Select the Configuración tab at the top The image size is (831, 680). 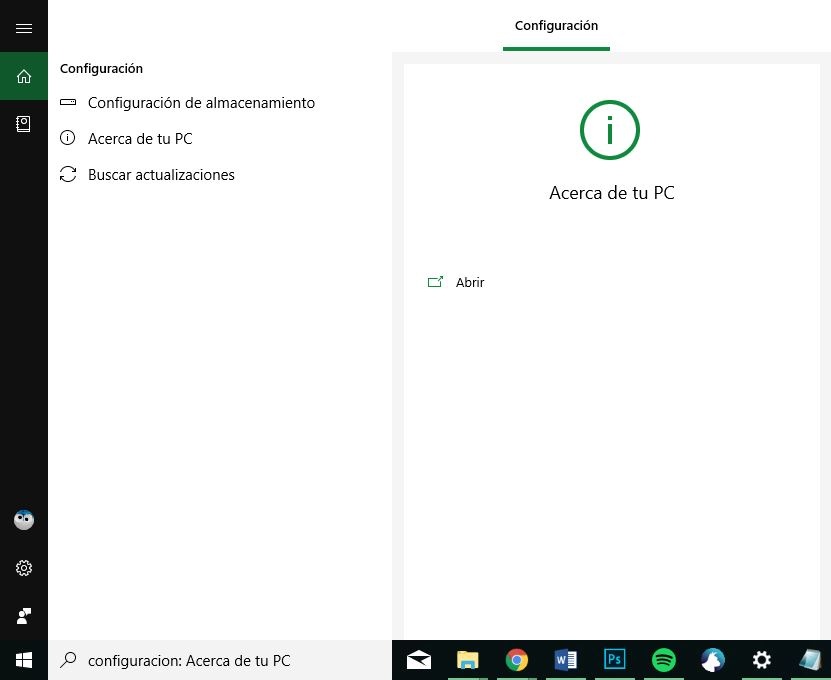[556, 25]
